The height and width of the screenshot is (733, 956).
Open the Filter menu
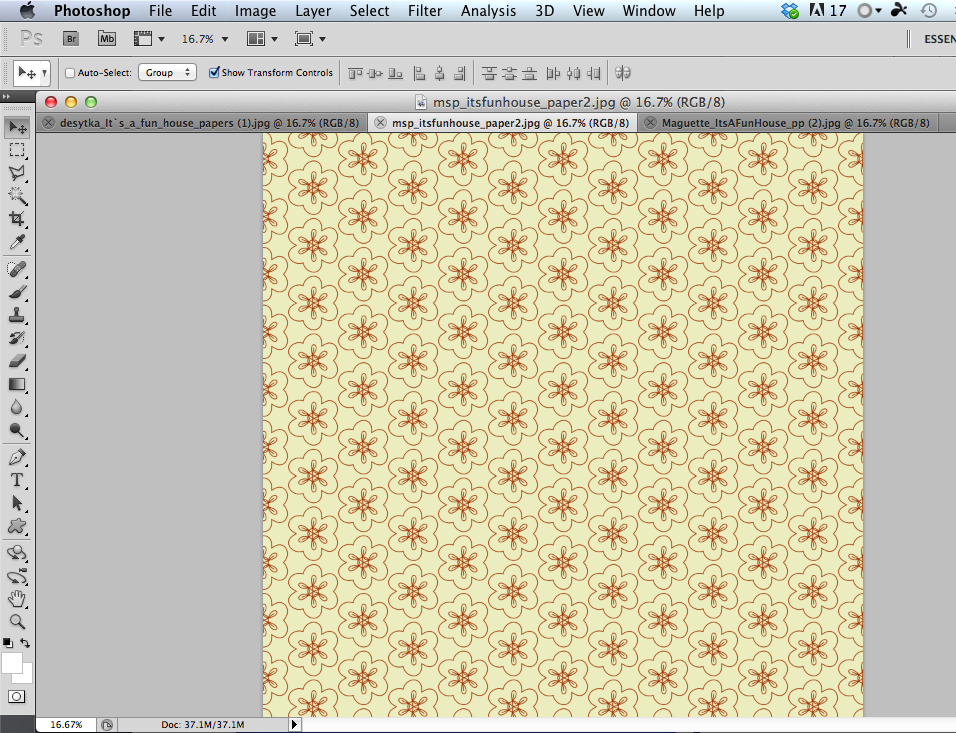425,11
